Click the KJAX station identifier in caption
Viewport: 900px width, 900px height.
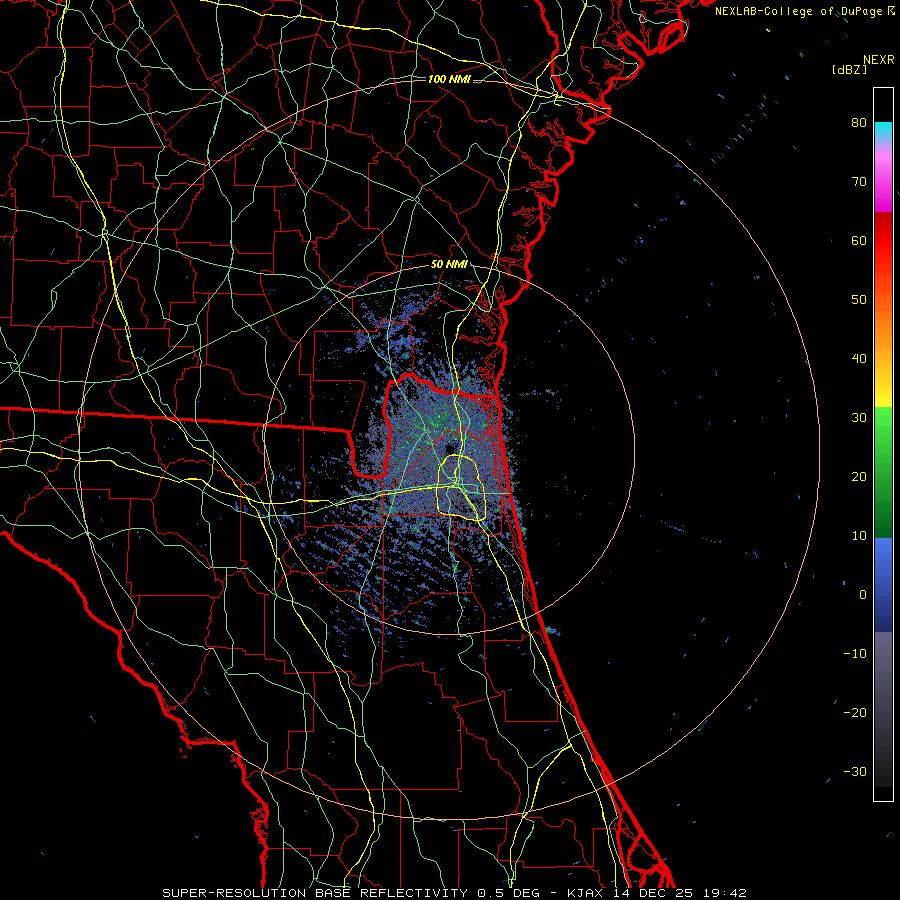point(585,893)
